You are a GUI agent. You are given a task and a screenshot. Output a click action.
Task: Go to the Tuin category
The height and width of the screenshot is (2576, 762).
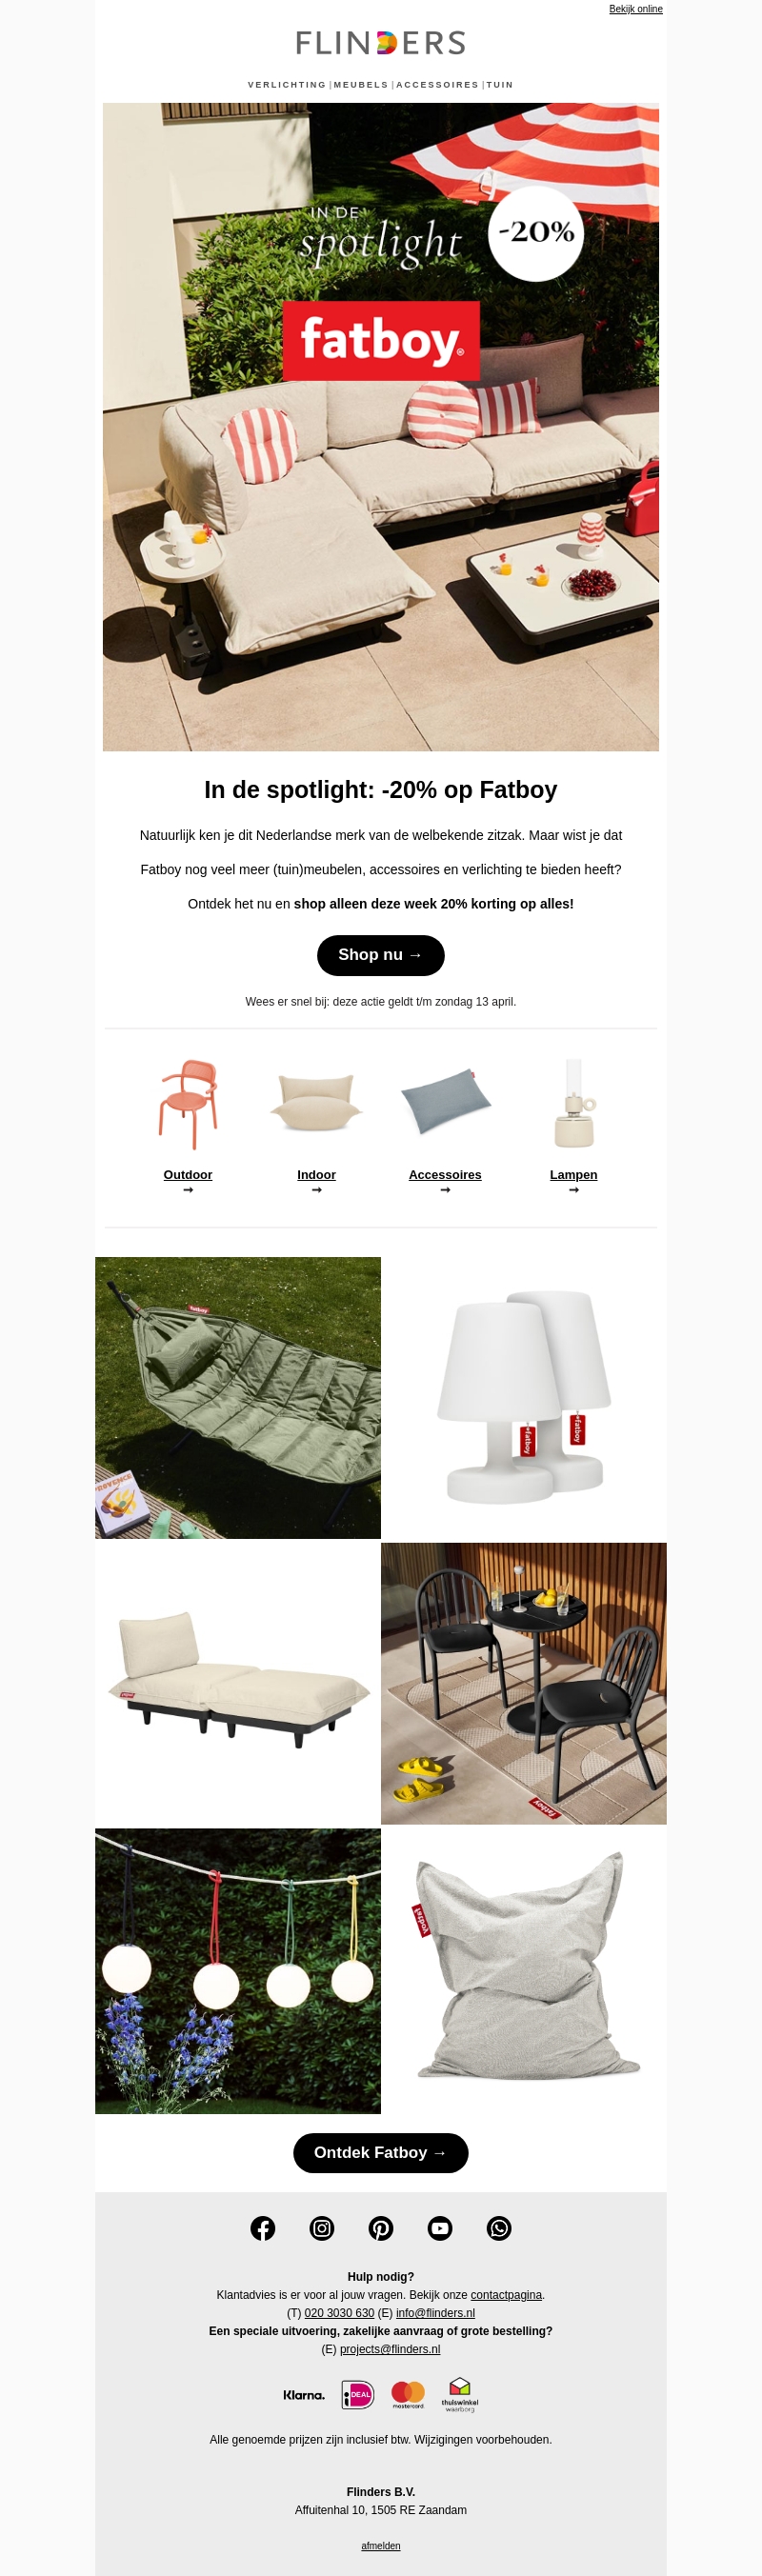(500, 85)
